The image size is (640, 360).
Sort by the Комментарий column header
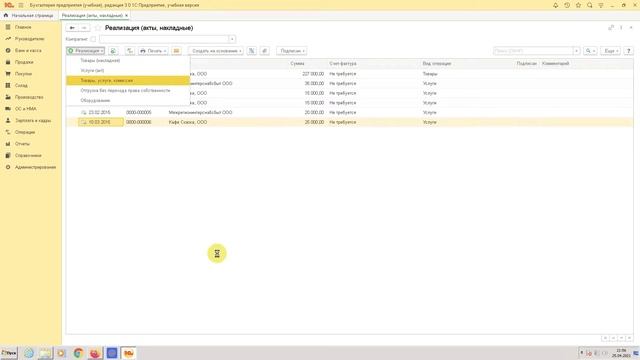[556, 64]
